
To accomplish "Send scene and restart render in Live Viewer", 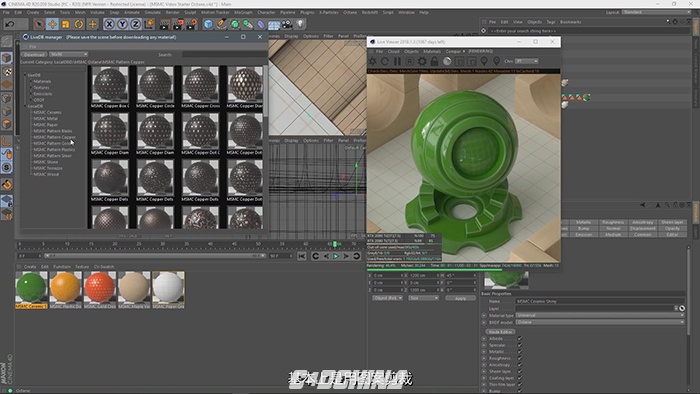I will [372, 62].
